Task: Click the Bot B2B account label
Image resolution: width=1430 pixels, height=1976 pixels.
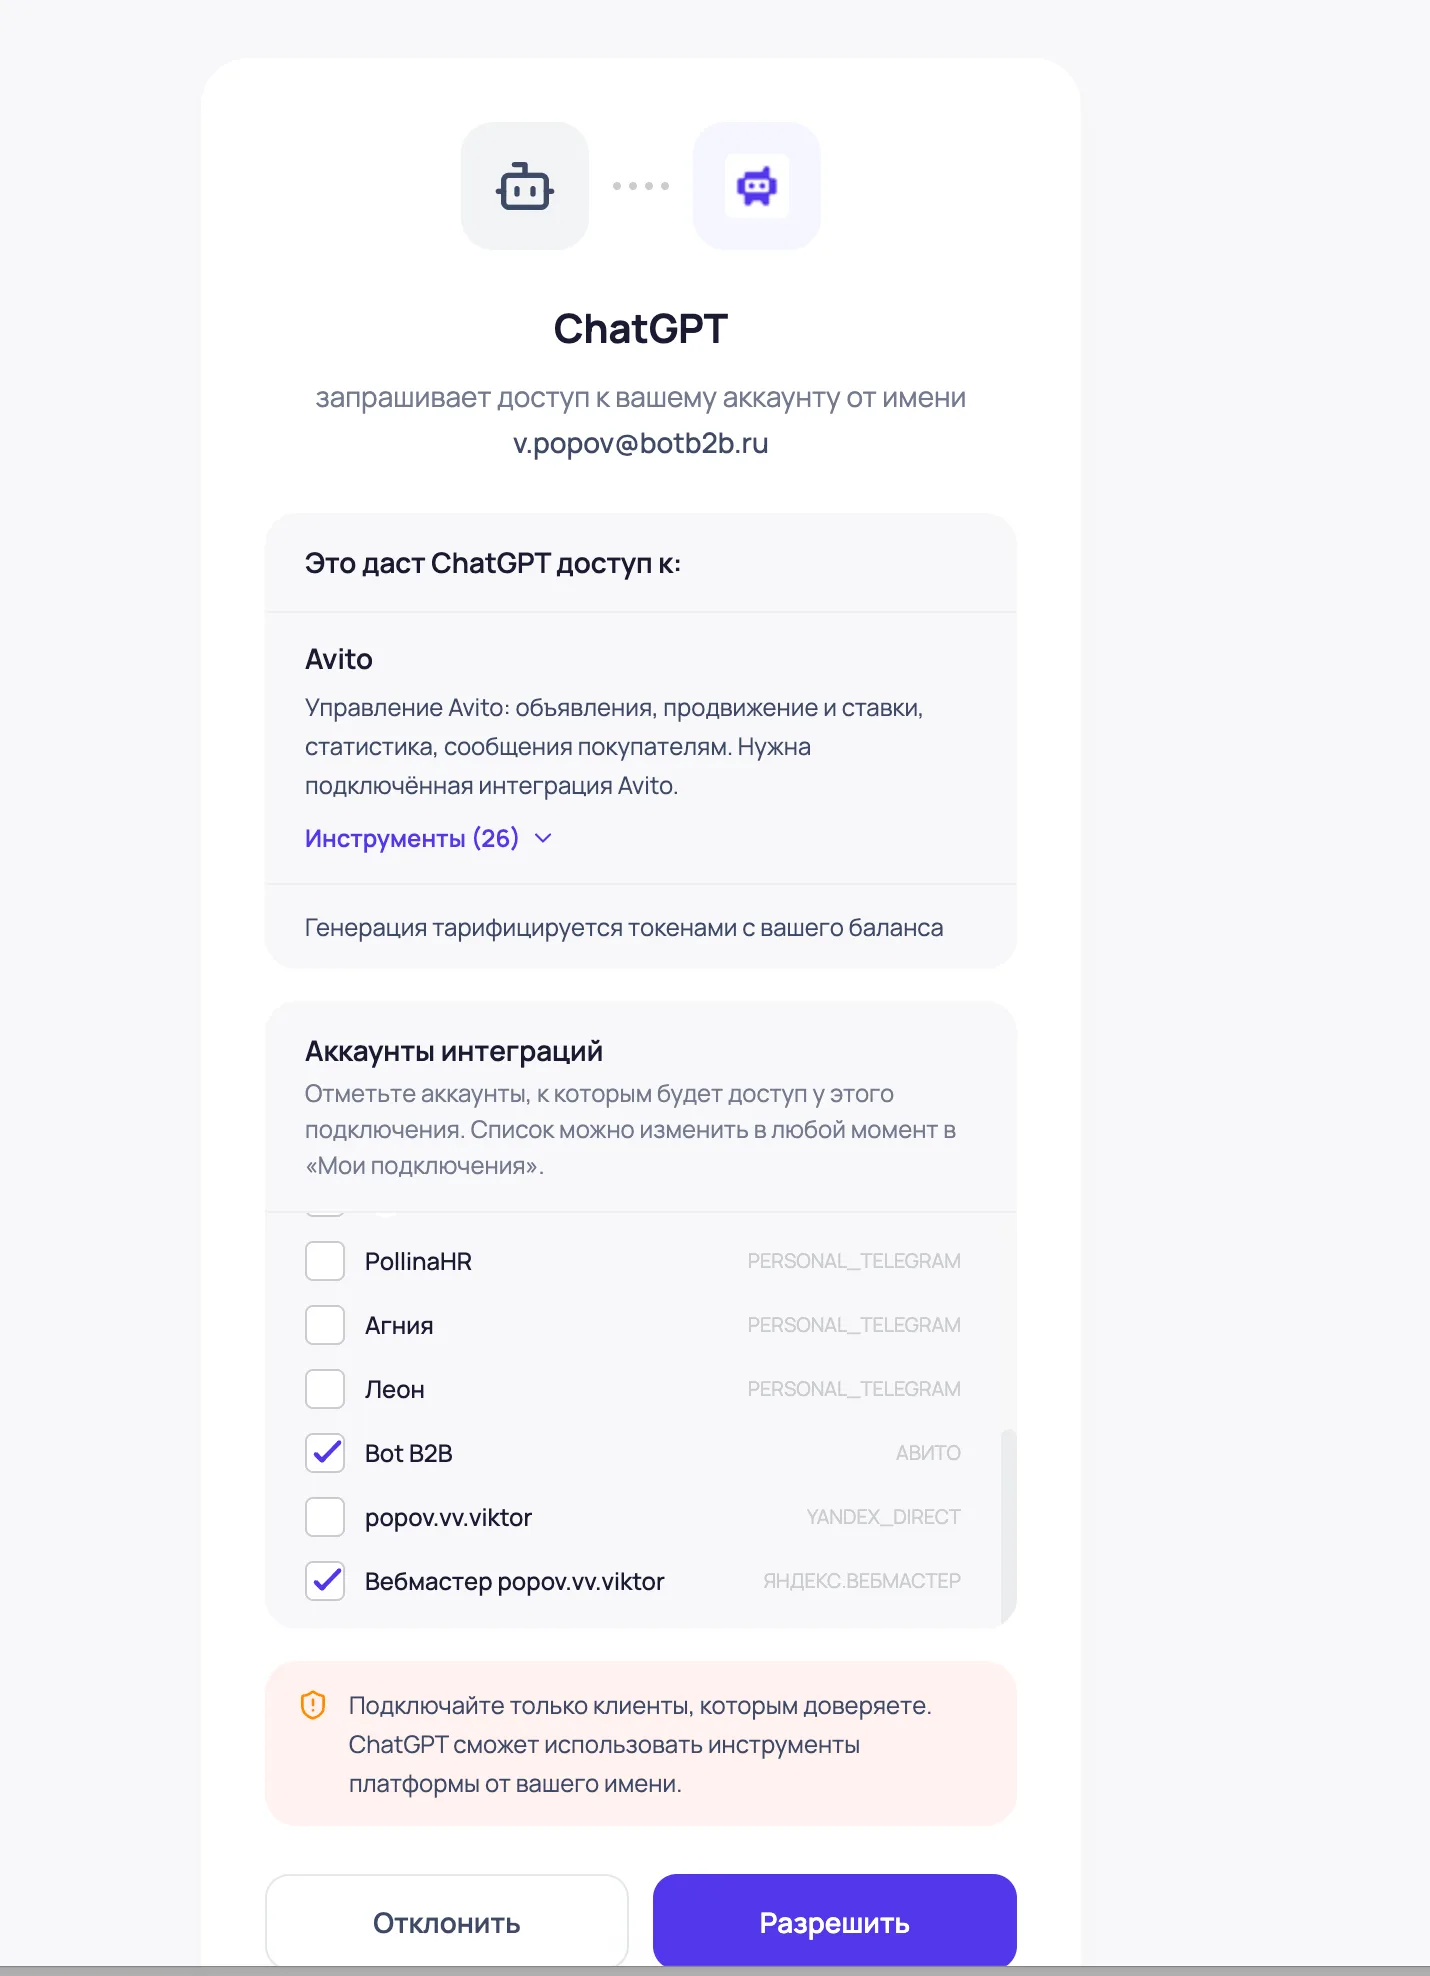Action: tap(409, 1453)
